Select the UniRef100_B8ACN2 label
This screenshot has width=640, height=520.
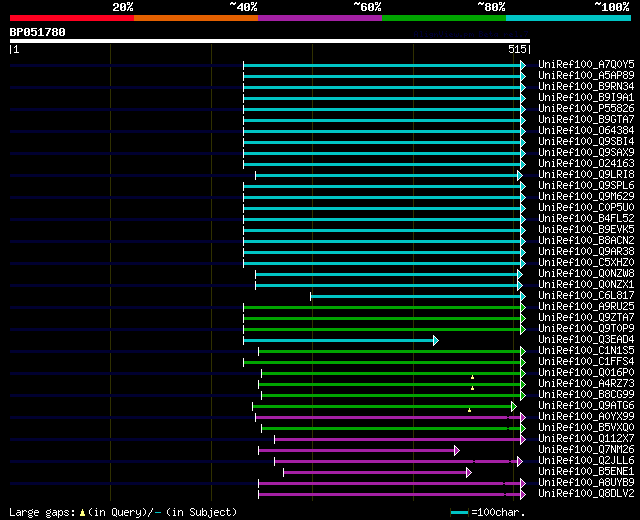tap(586, 241)
